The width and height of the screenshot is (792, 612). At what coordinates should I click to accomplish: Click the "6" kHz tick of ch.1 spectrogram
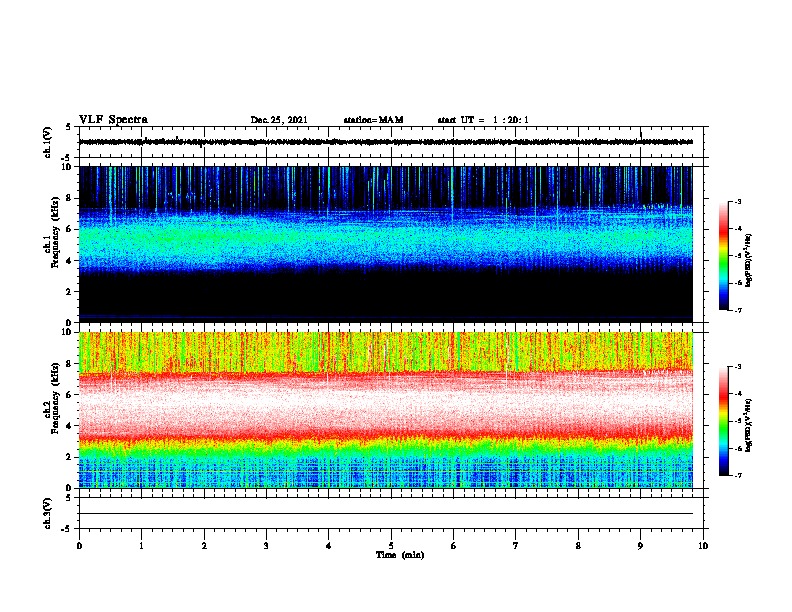click(x=70, y=229)
